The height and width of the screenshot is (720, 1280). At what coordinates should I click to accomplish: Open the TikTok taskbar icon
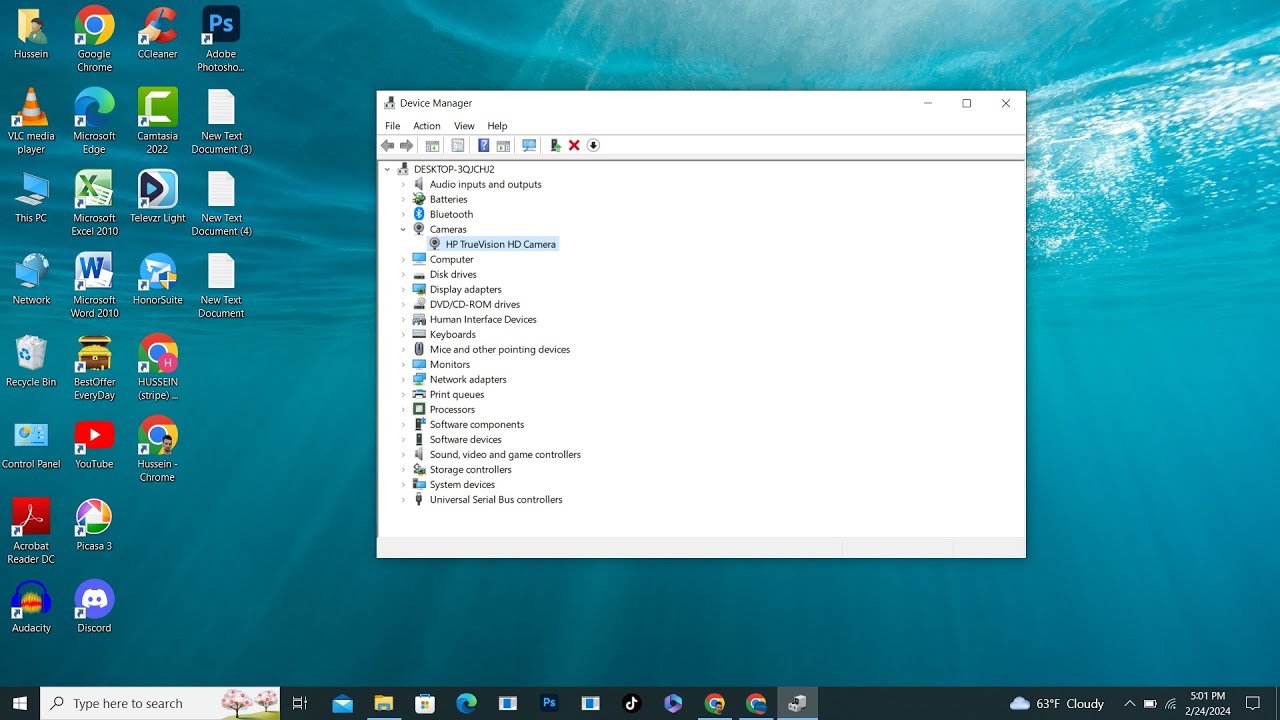631,703
